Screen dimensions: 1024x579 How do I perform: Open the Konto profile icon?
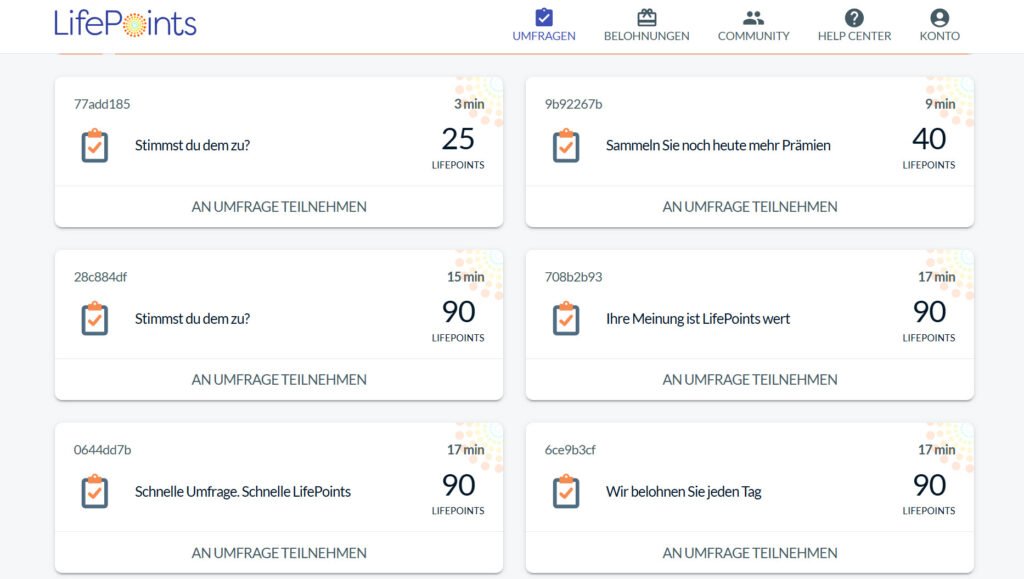tap(939, 17)
